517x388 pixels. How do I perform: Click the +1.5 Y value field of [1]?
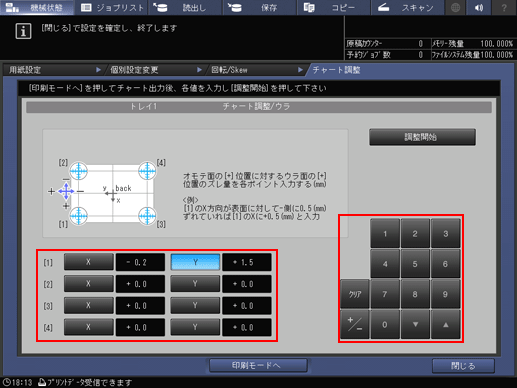coord(247,262)
